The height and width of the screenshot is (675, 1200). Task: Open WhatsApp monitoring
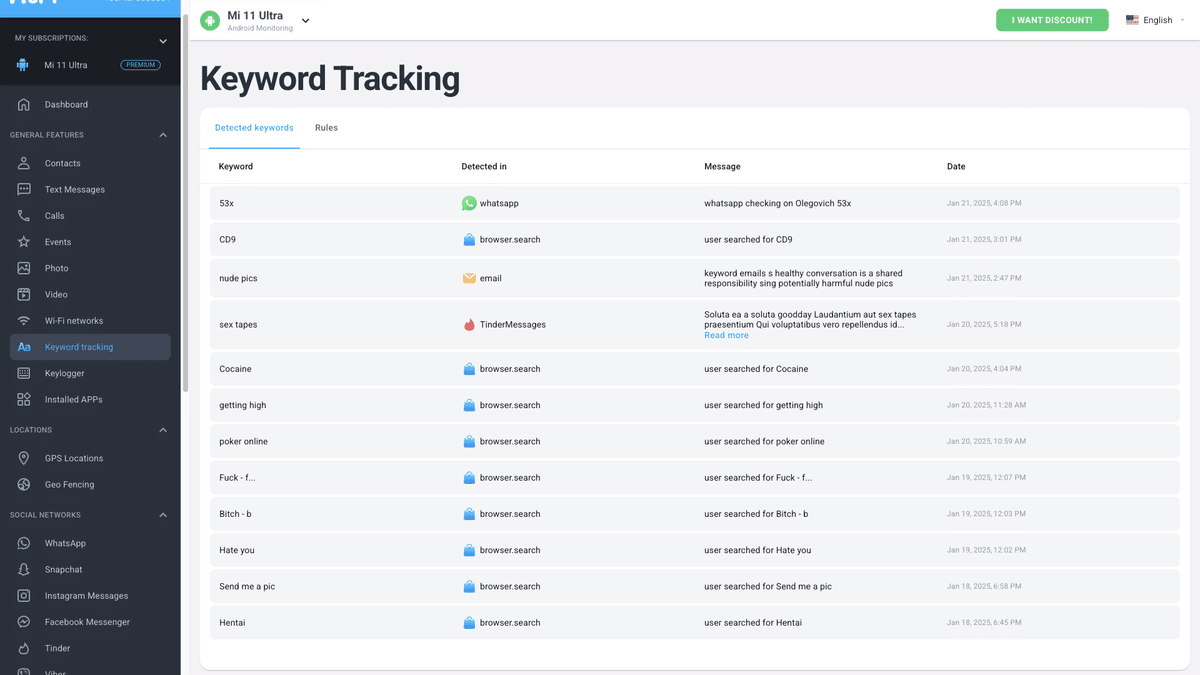pos(63,542)
